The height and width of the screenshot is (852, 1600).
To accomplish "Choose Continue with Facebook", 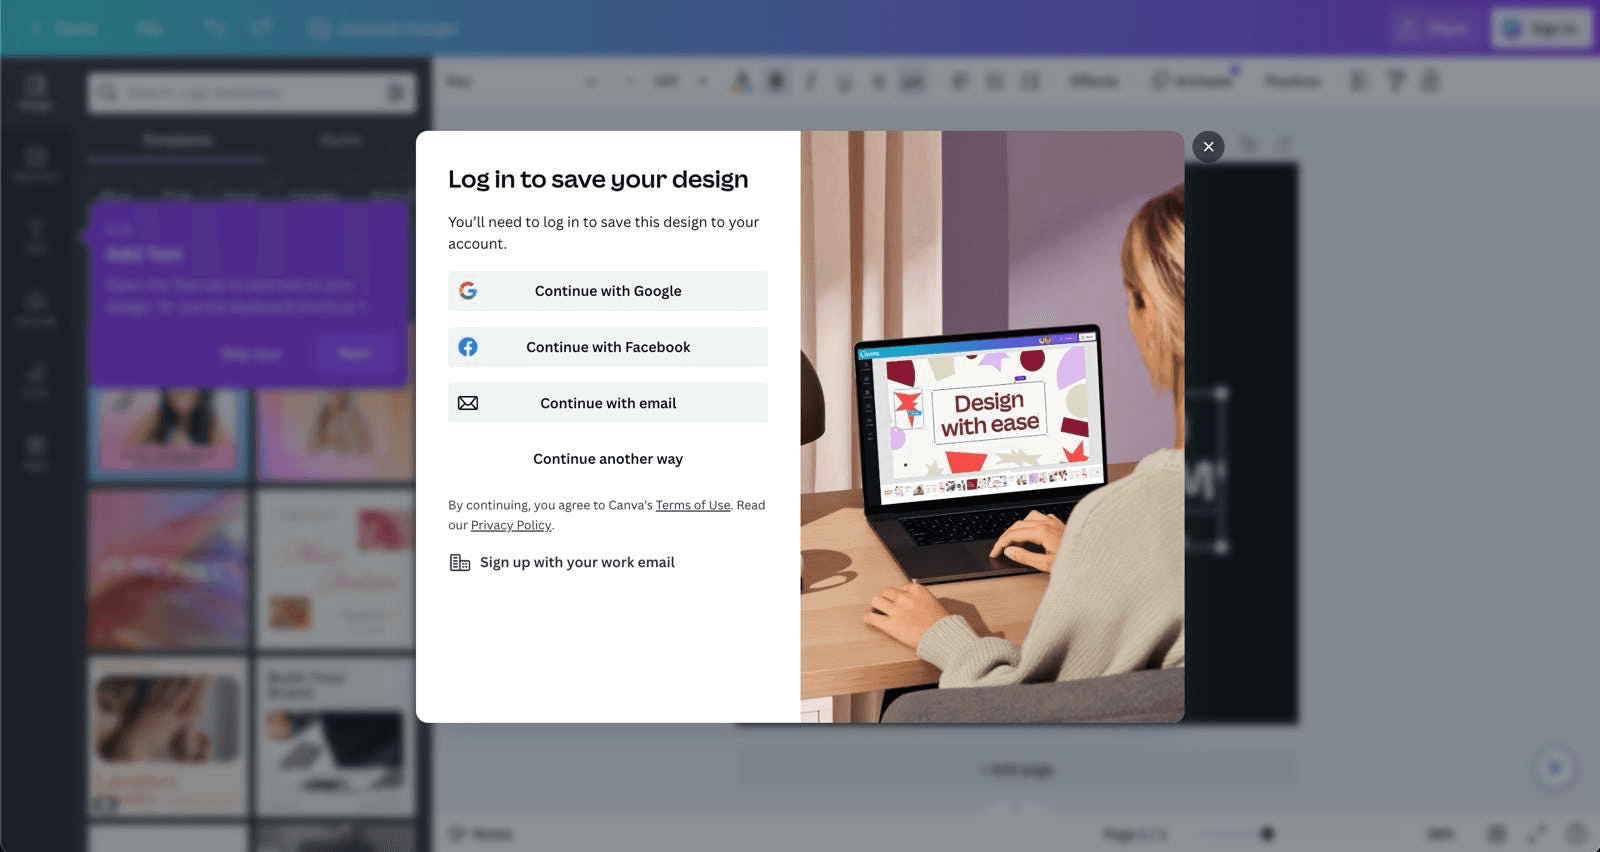I will point(608,347).
